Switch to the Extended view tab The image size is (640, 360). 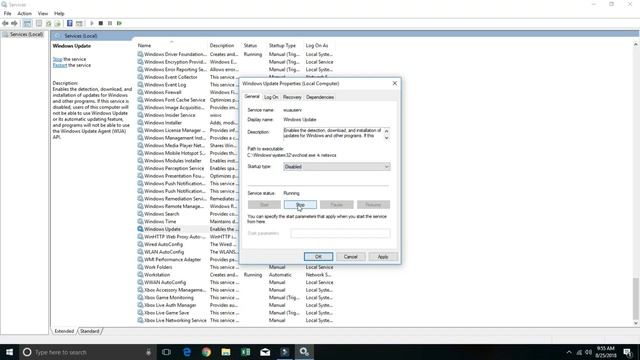click(x=64, y=331)
